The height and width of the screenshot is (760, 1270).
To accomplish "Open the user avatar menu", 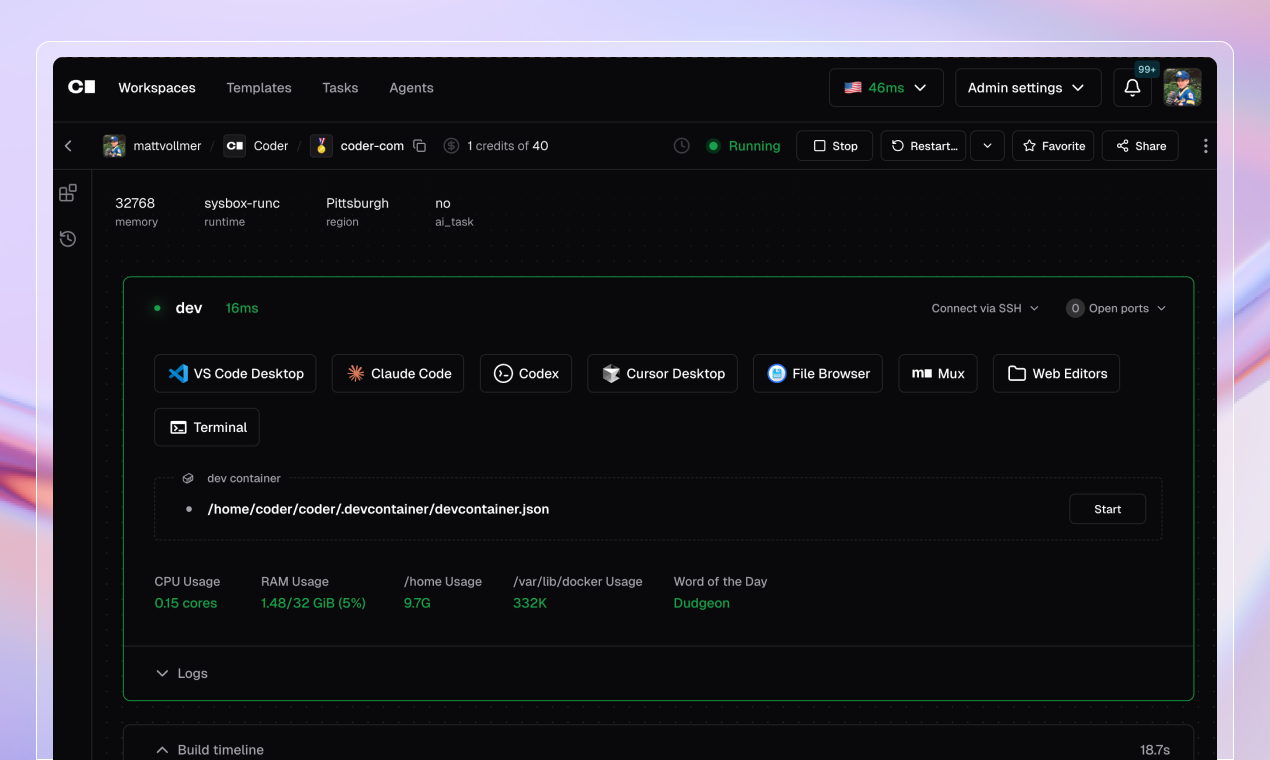I will point(1182,88).
